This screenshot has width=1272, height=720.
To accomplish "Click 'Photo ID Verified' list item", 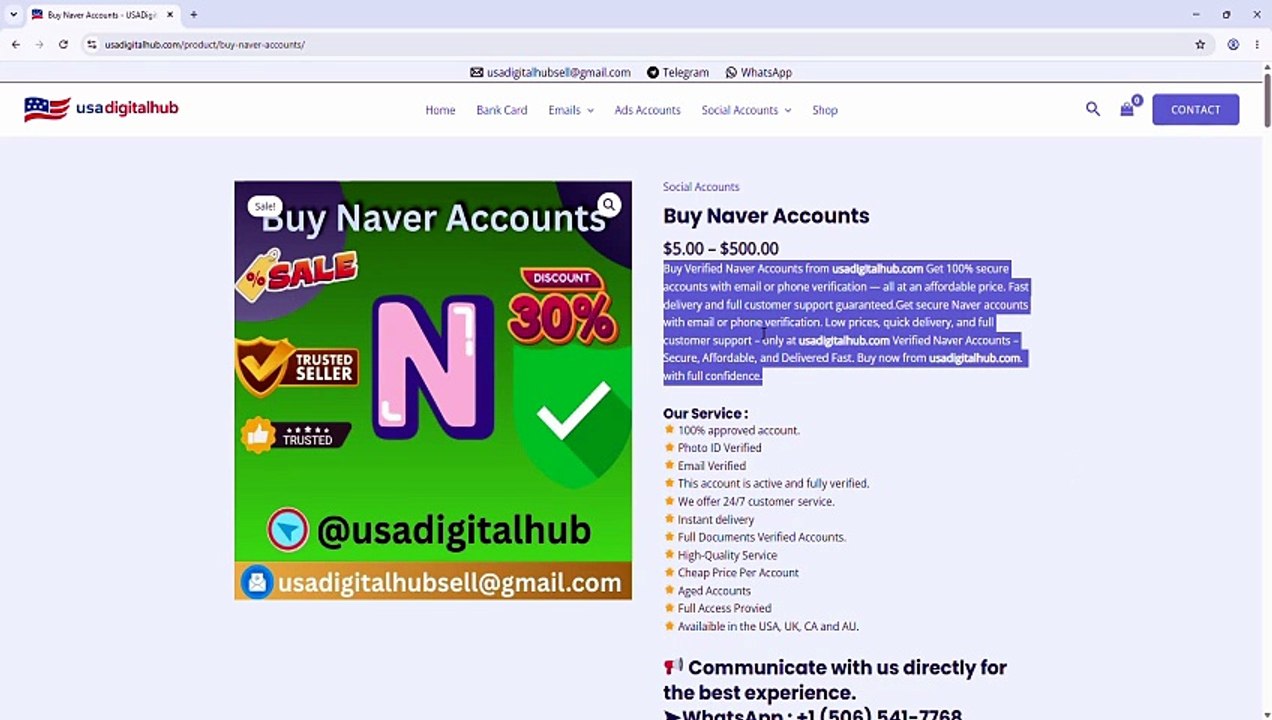I will pos(719,448).
